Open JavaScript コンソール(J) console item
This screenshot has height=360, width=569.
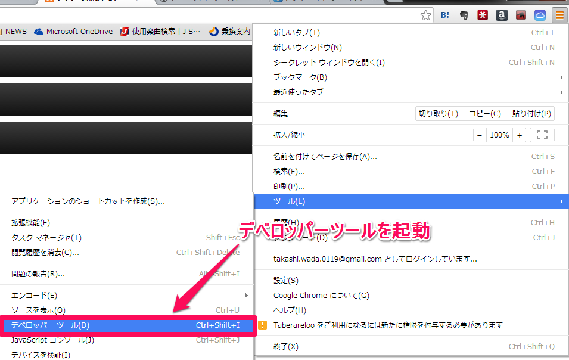pos(126,340)
